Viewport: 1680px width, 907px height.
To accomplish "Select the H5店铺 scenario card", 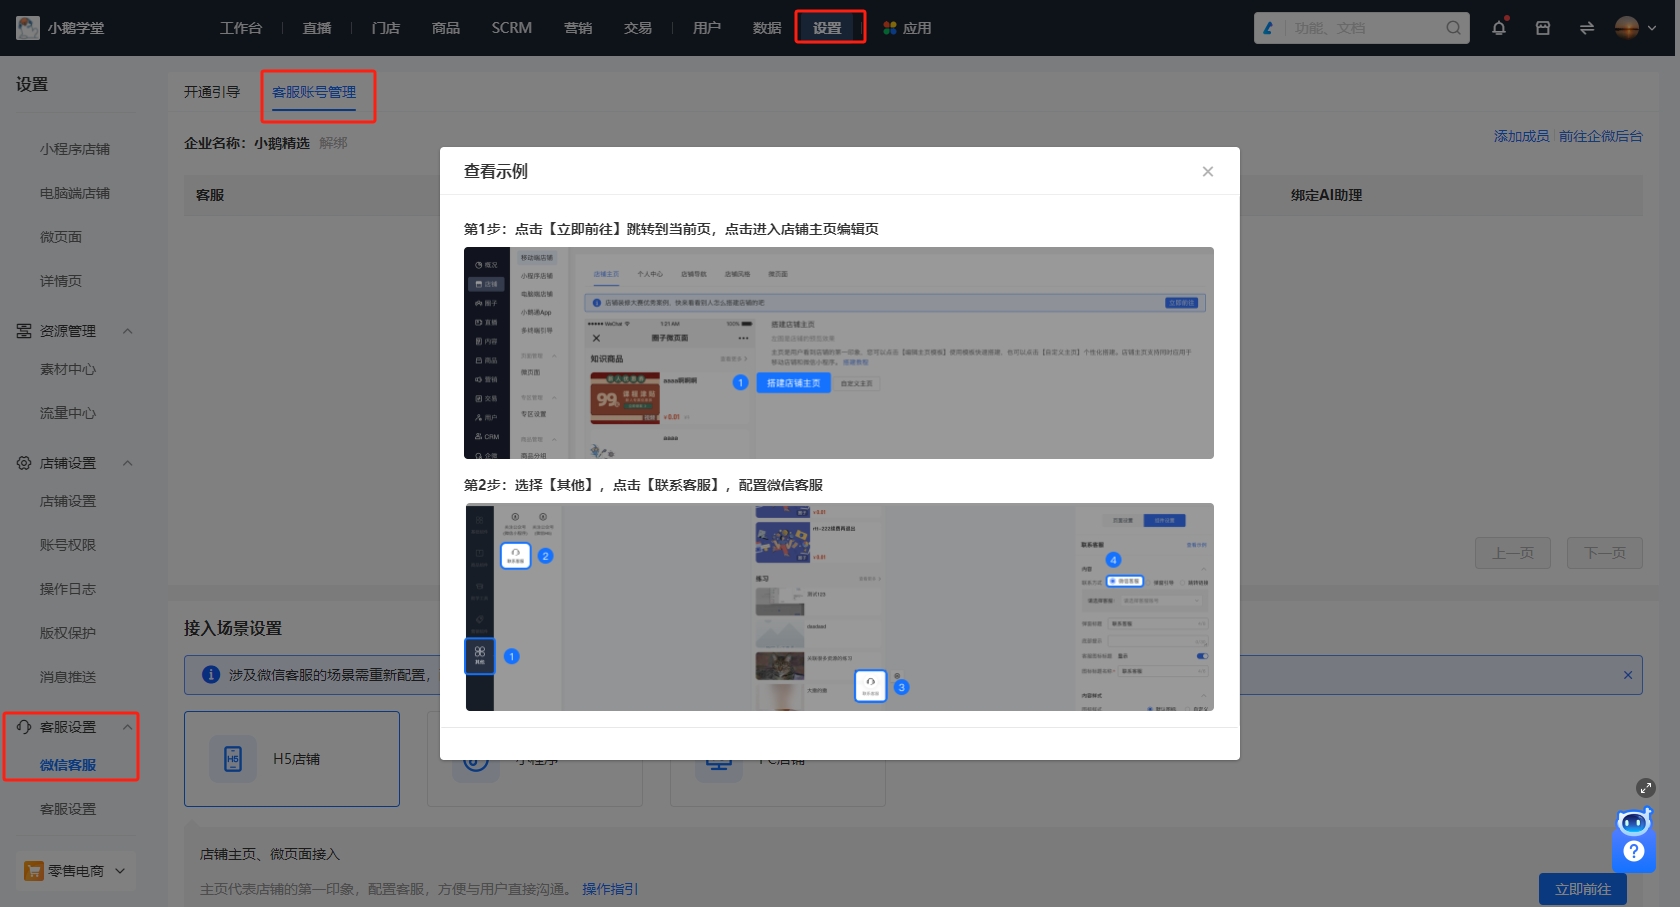I will pos(291,759).
